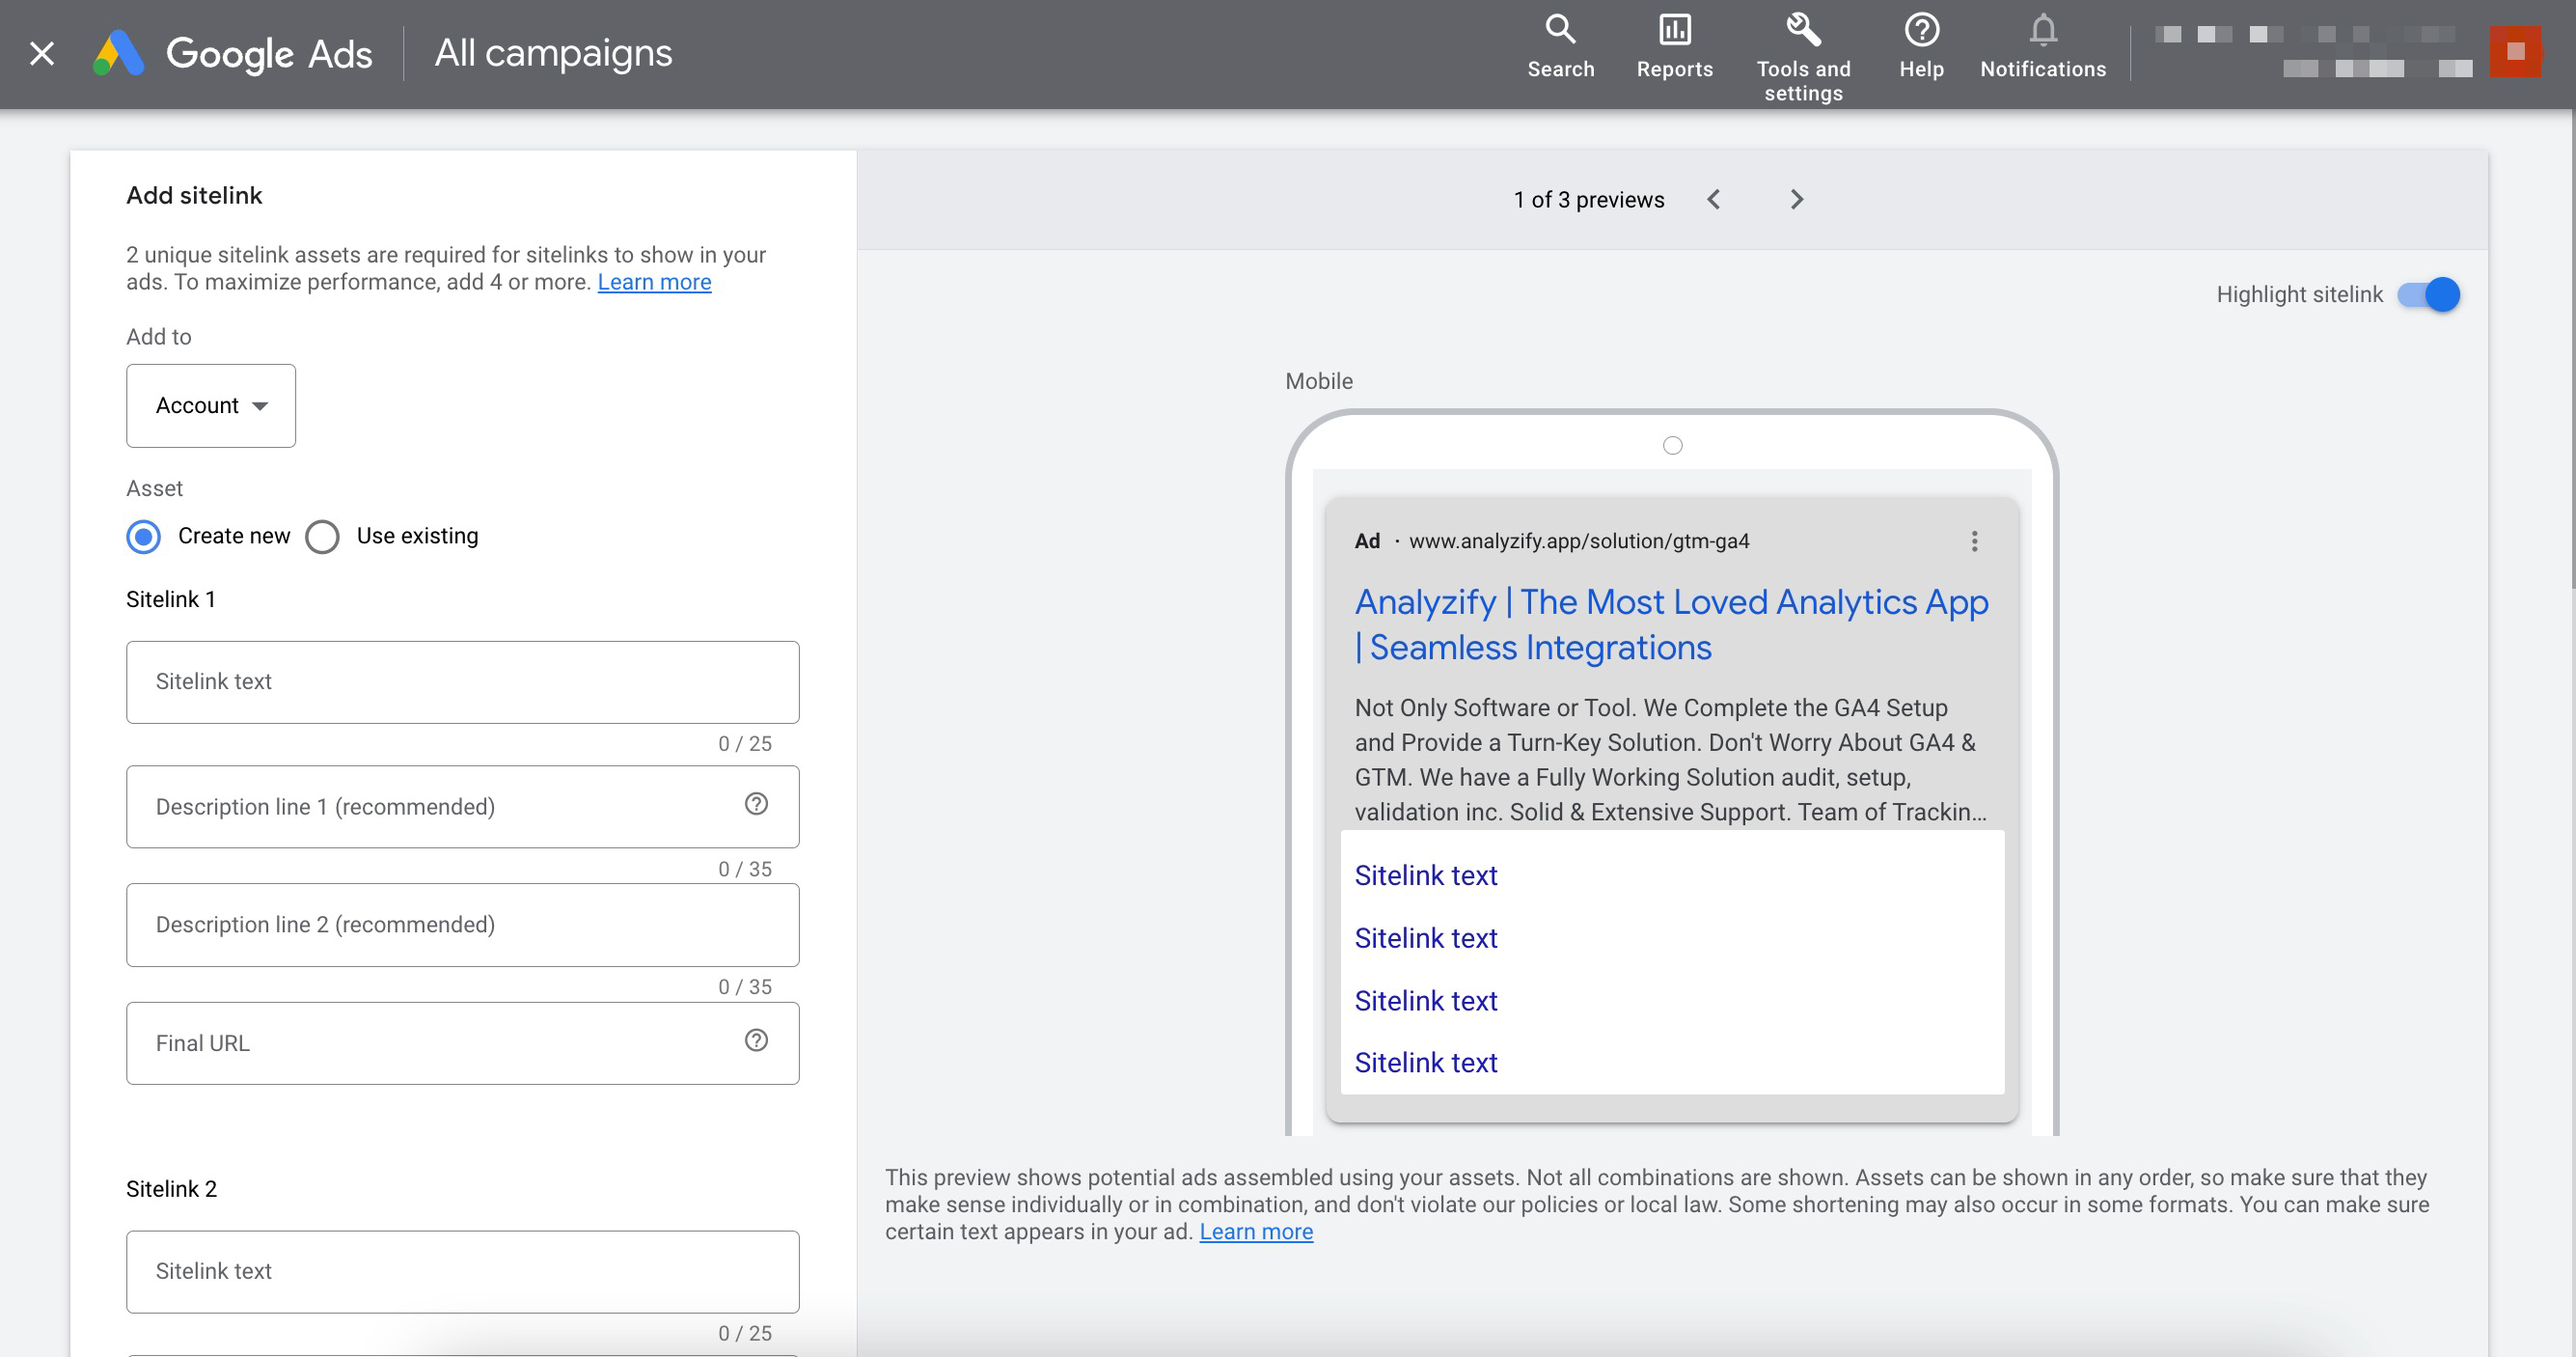Show Notifications bell
Screen dimensions: 2576x1357
2042,47
